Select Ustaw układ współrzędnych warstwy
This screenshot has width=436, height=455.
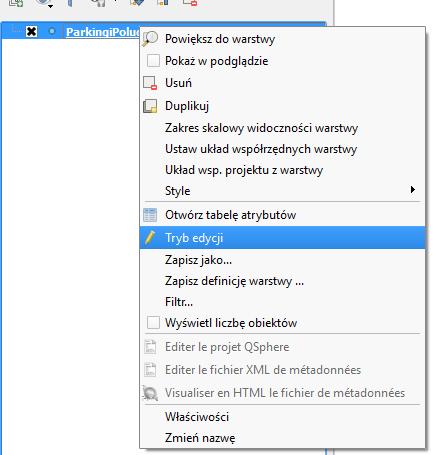(x=261, y=149)
